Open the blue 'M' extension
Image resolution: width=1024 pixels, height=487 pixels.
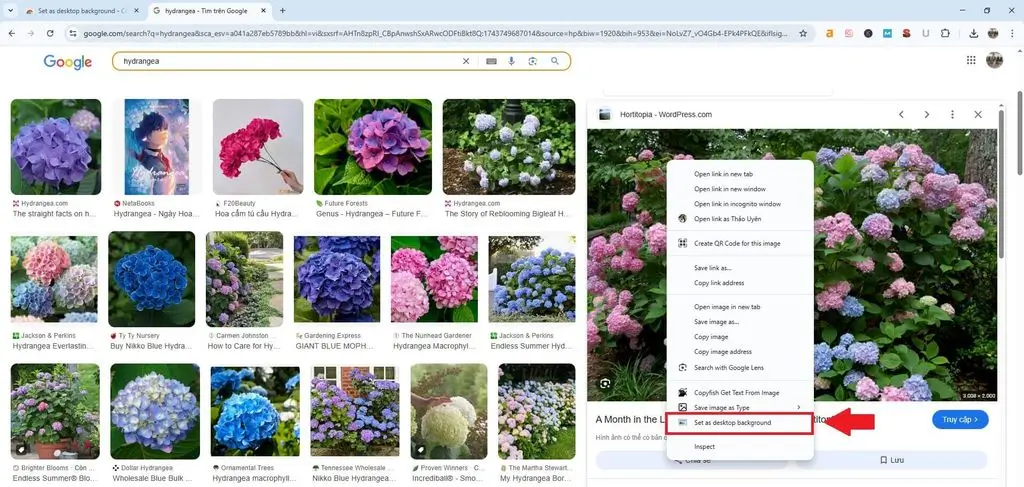coord(888,33)
